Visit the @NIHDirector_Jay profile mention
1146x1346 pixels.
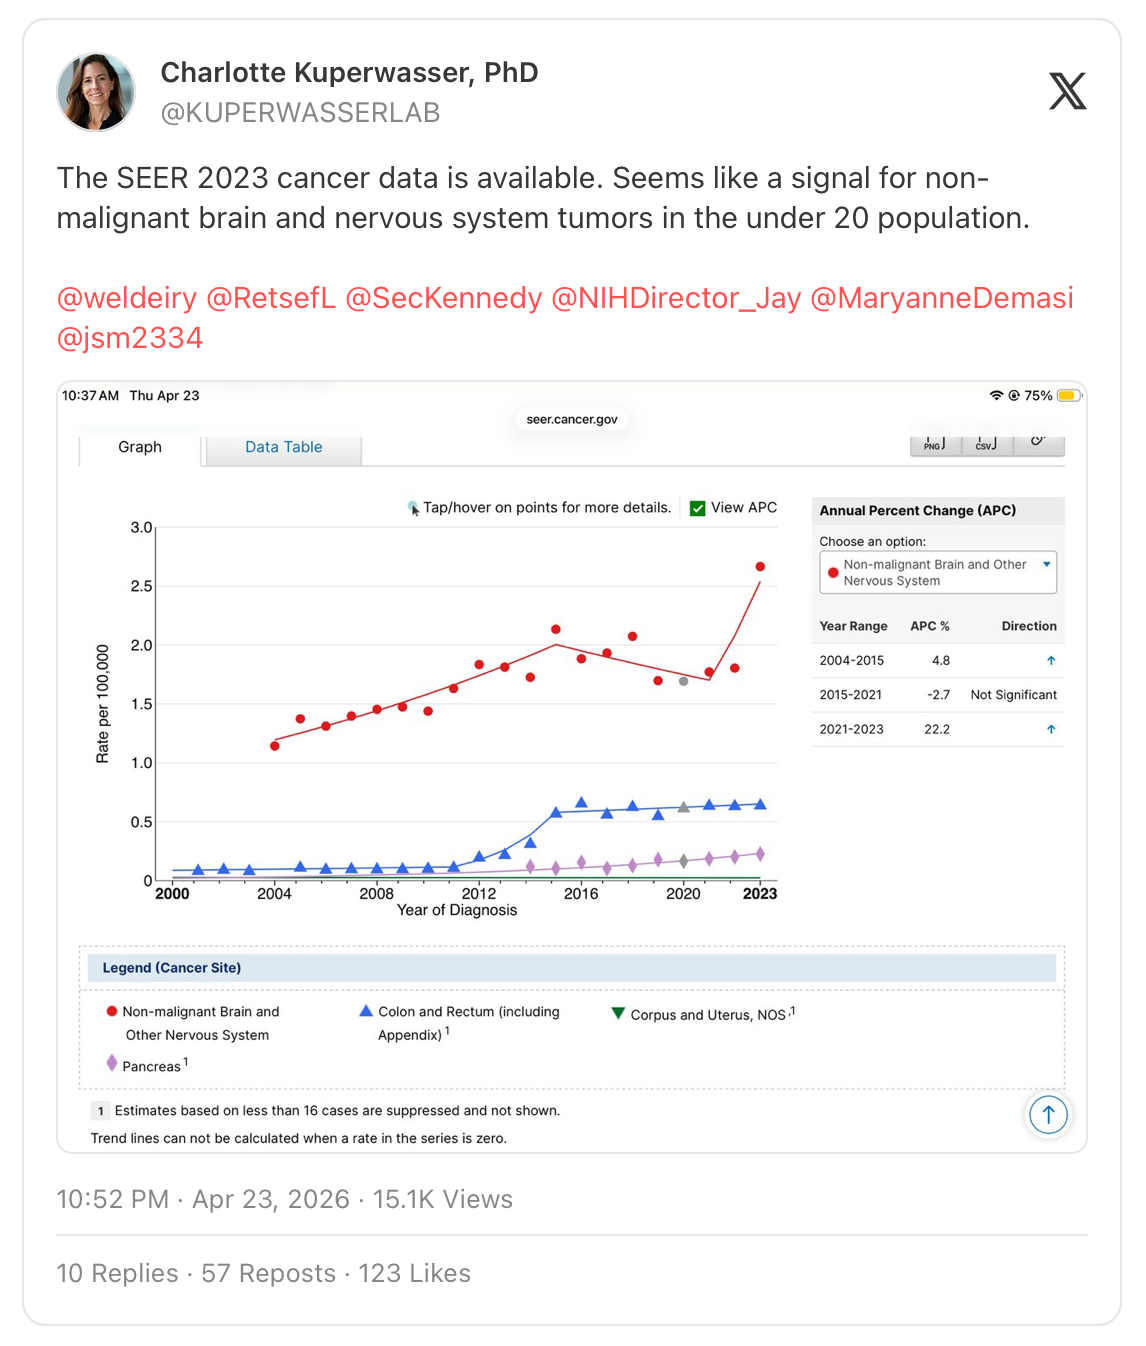pos(676,298)
